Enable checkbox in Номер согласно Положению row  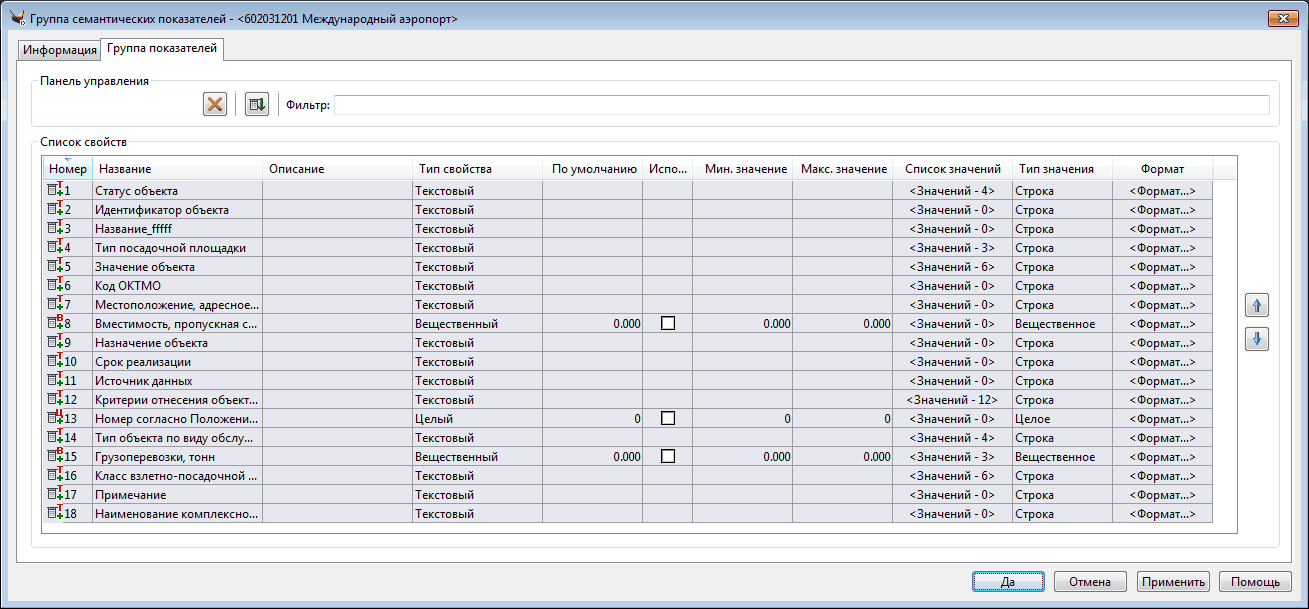pyautogui.click(x=667, y=419)
